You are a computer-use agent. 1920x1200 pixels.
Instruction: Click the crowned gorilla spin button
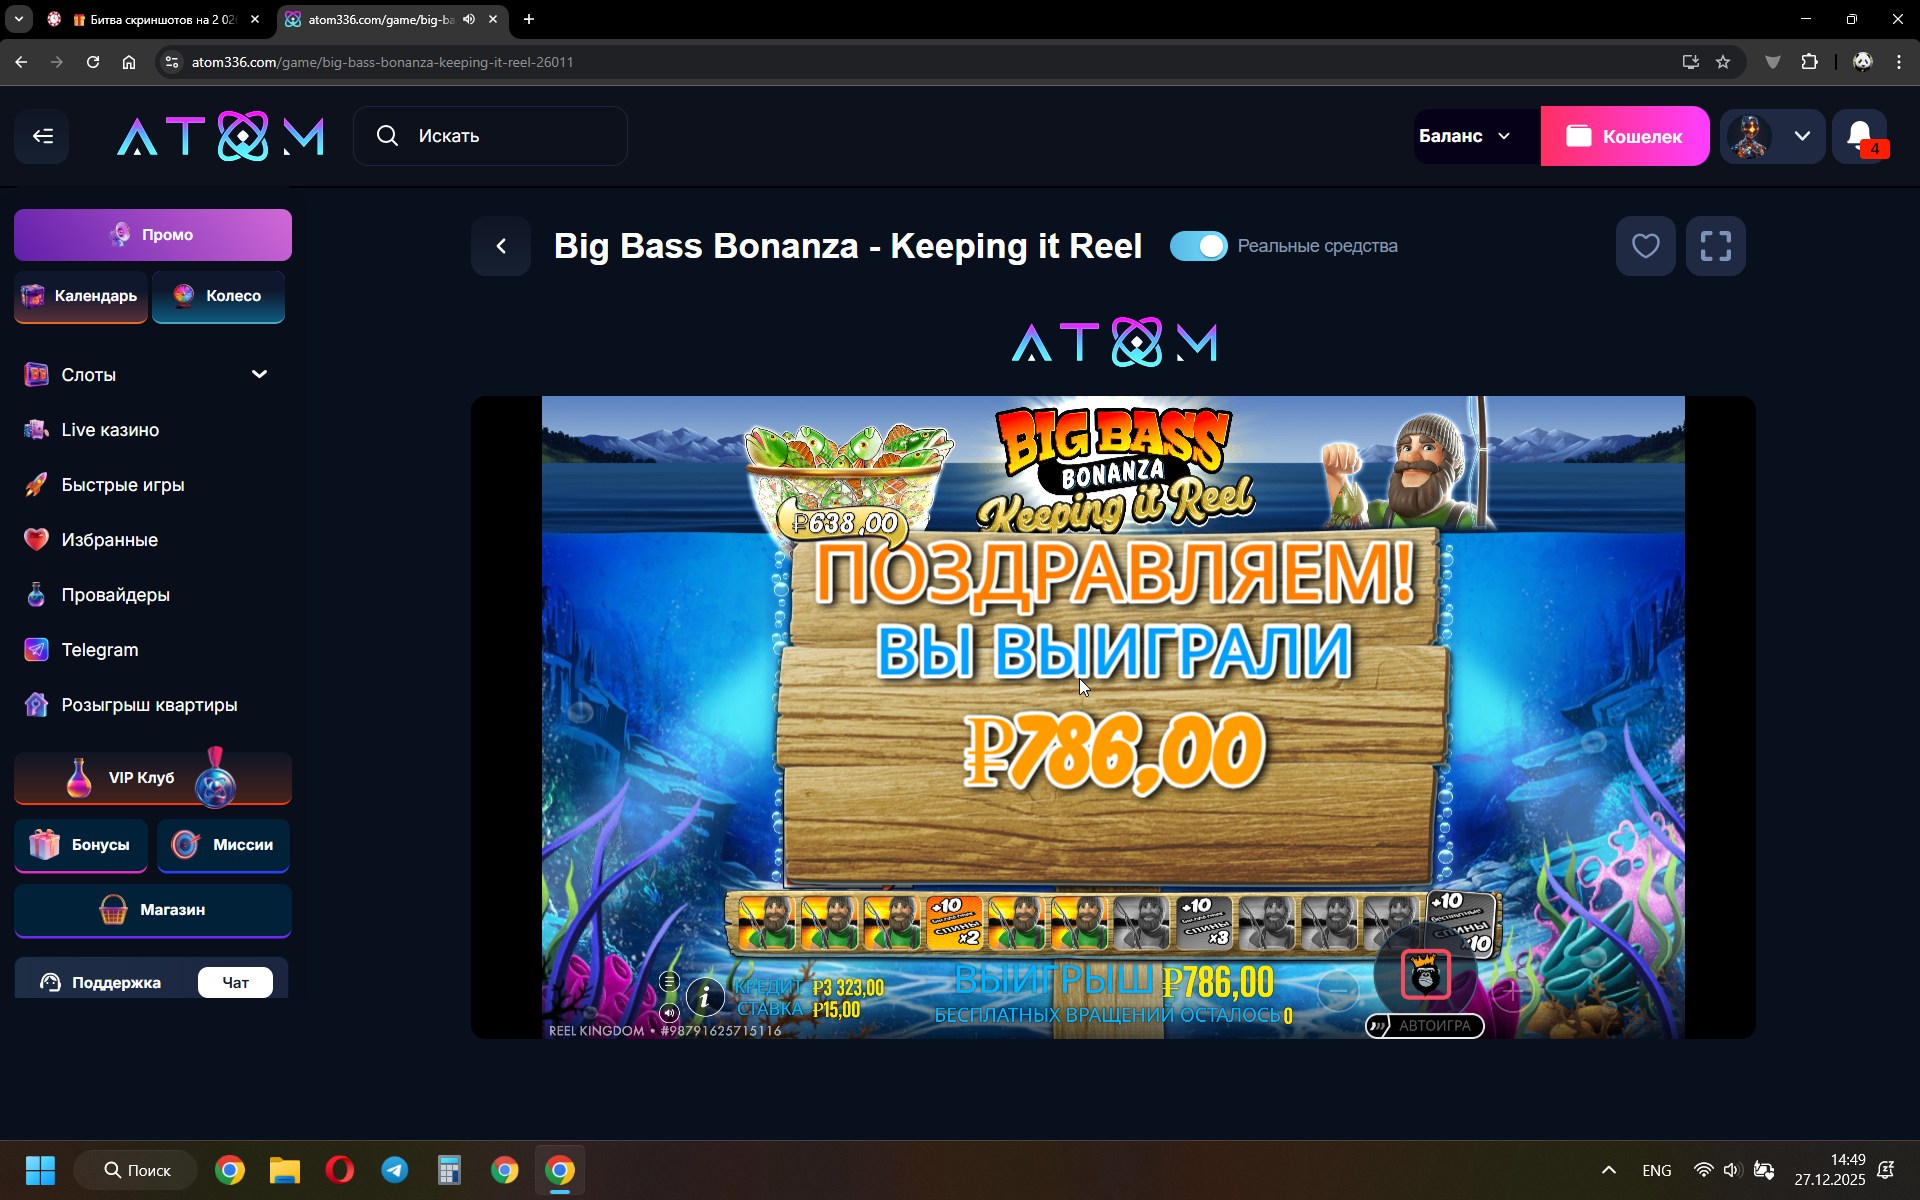(x=1425, y=974)
